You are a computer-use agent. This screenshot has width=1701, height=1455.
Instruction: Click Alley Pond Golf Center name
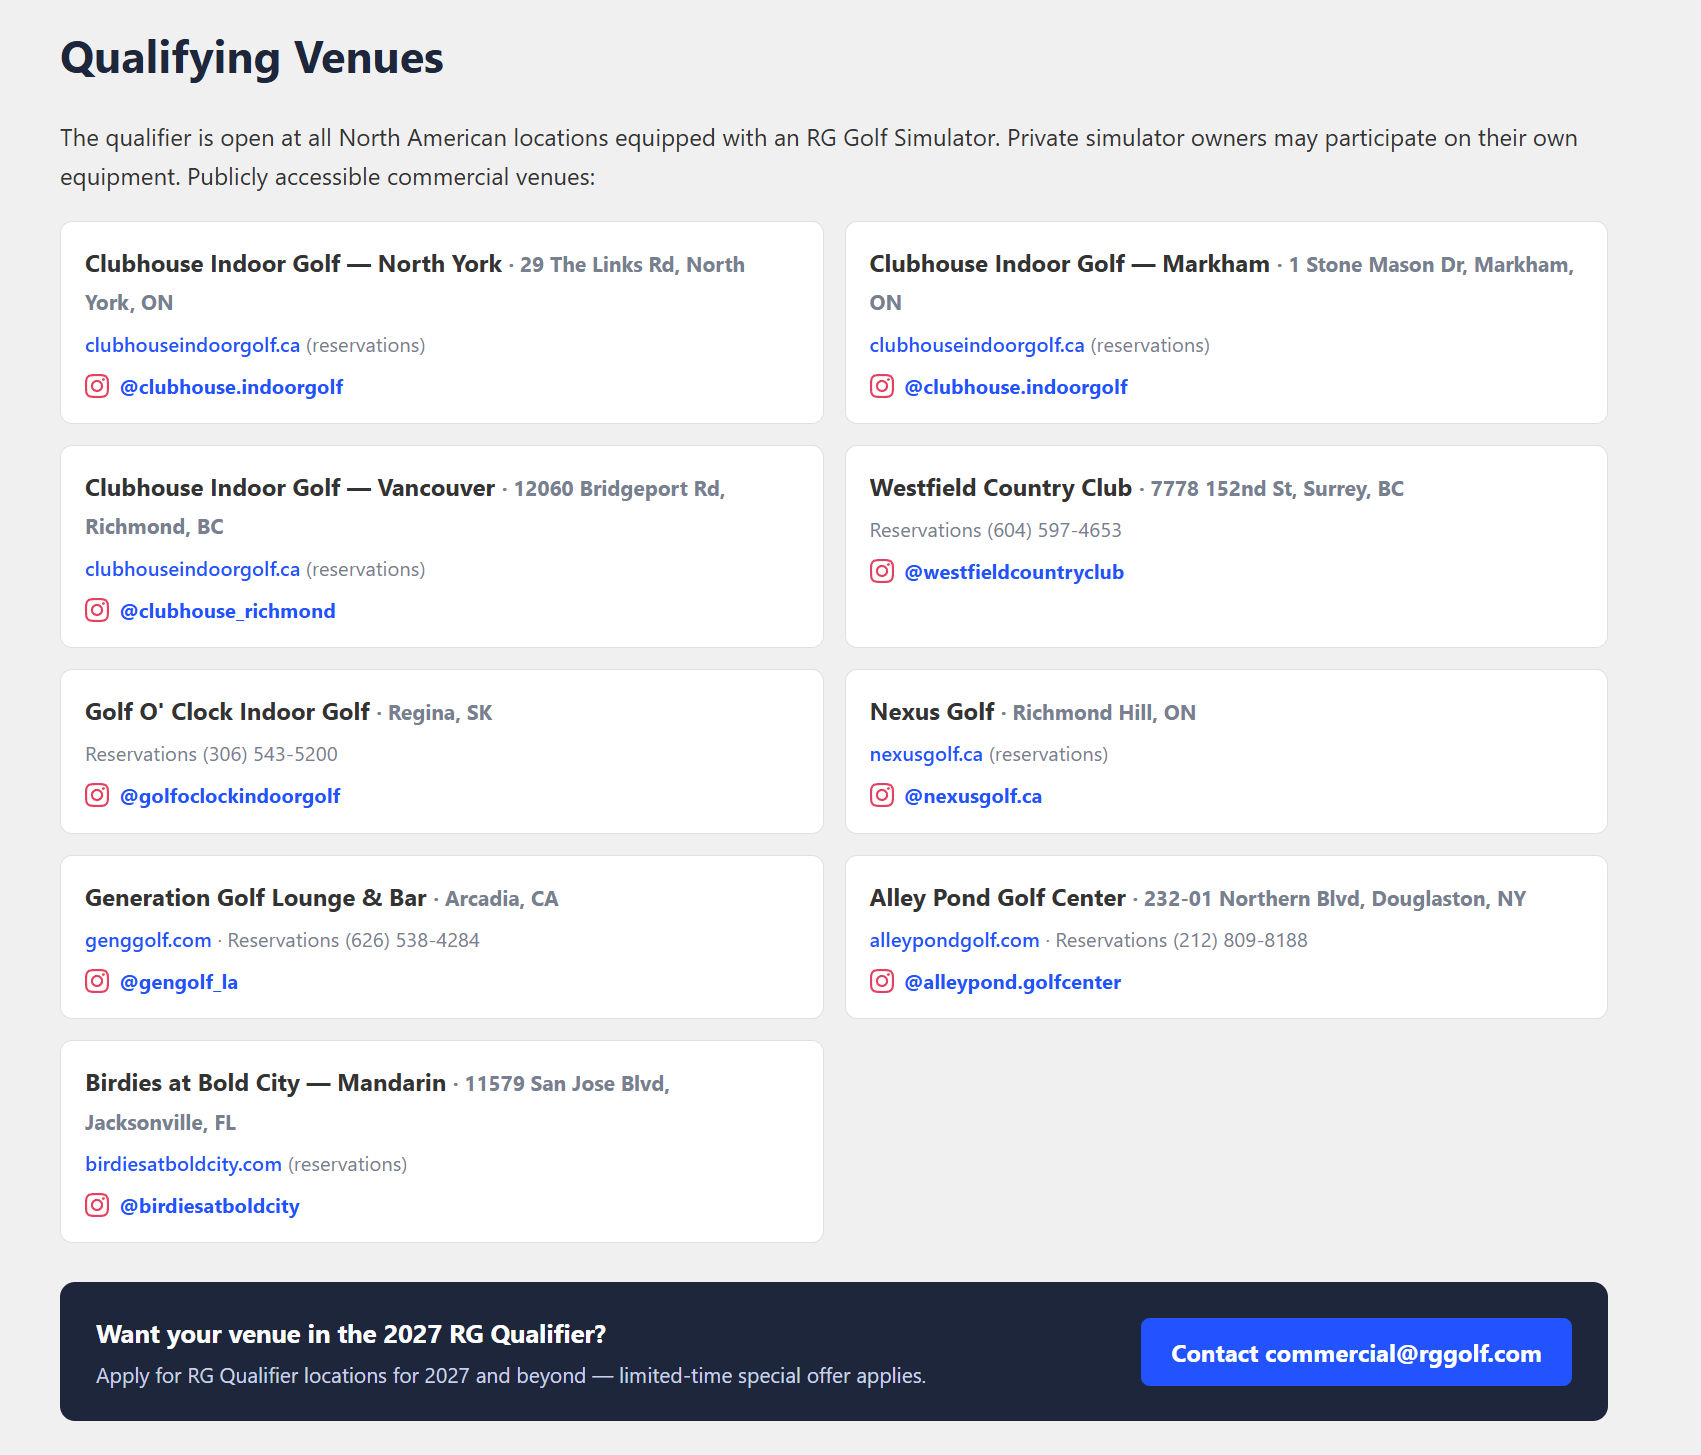click(998, 898)
